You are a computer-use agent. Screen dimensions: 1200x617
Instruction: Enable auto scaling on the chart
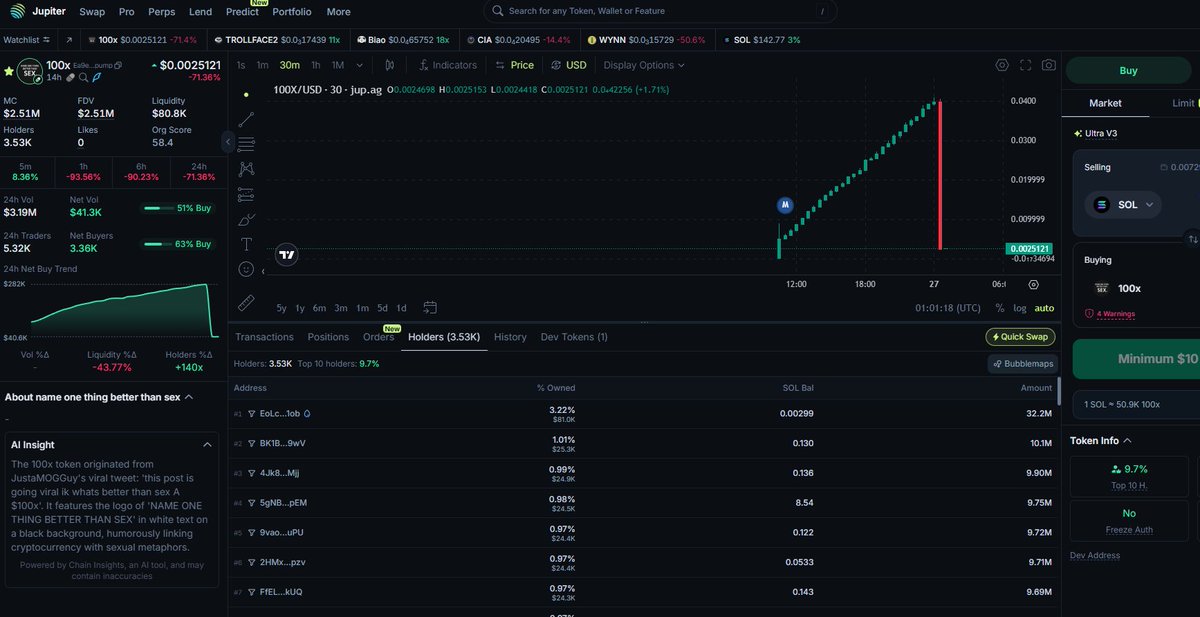click(1044, 308)
